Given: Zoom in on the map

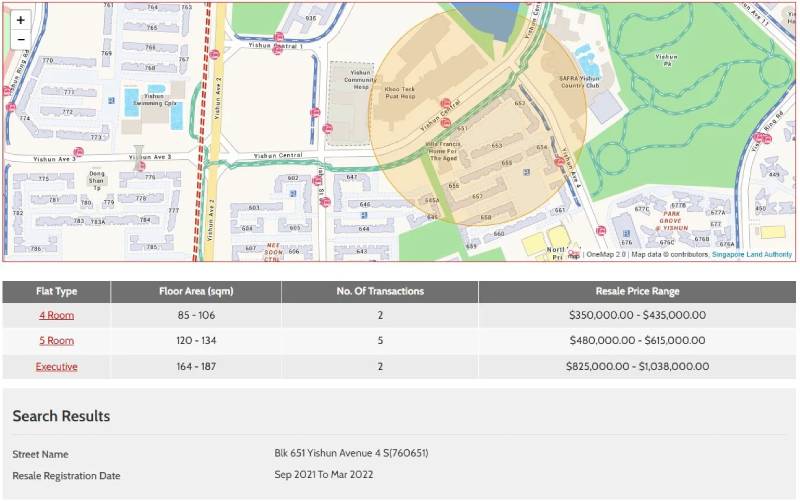Looking at the screenshot, I should point(20,20).
